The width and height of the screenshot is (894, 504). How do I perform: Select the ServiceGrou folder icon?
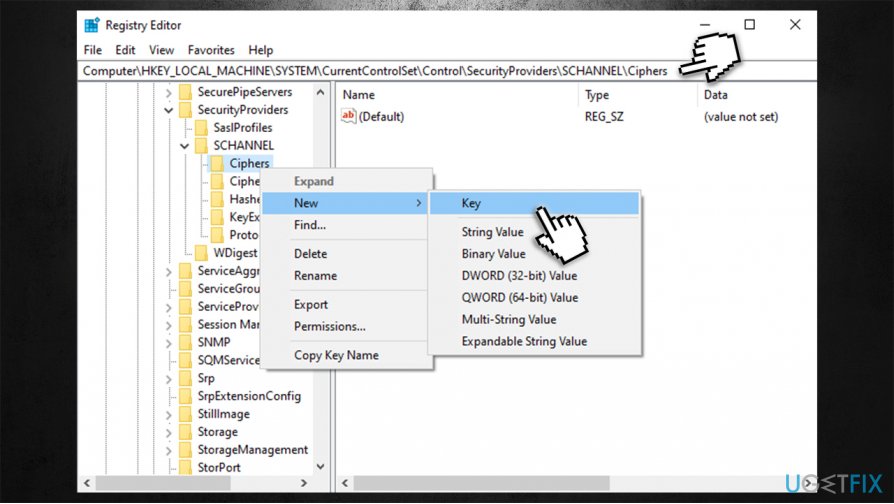pyautogui.click(x=185, y=288)
